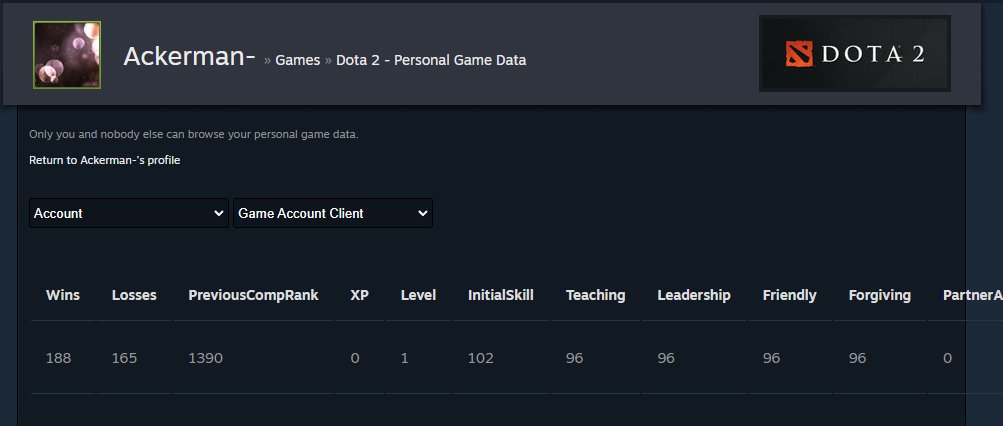Click the Forgiving column header

pos(880,295)
